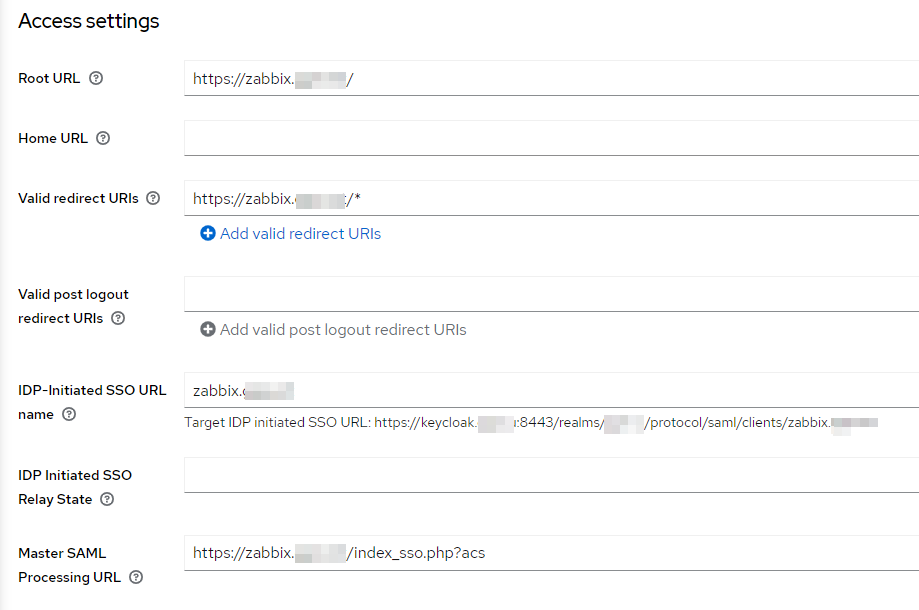Viewport: 919px width, 610px height.
Task: Show help for Master SAML Processing URL
Action: [136, 577]
